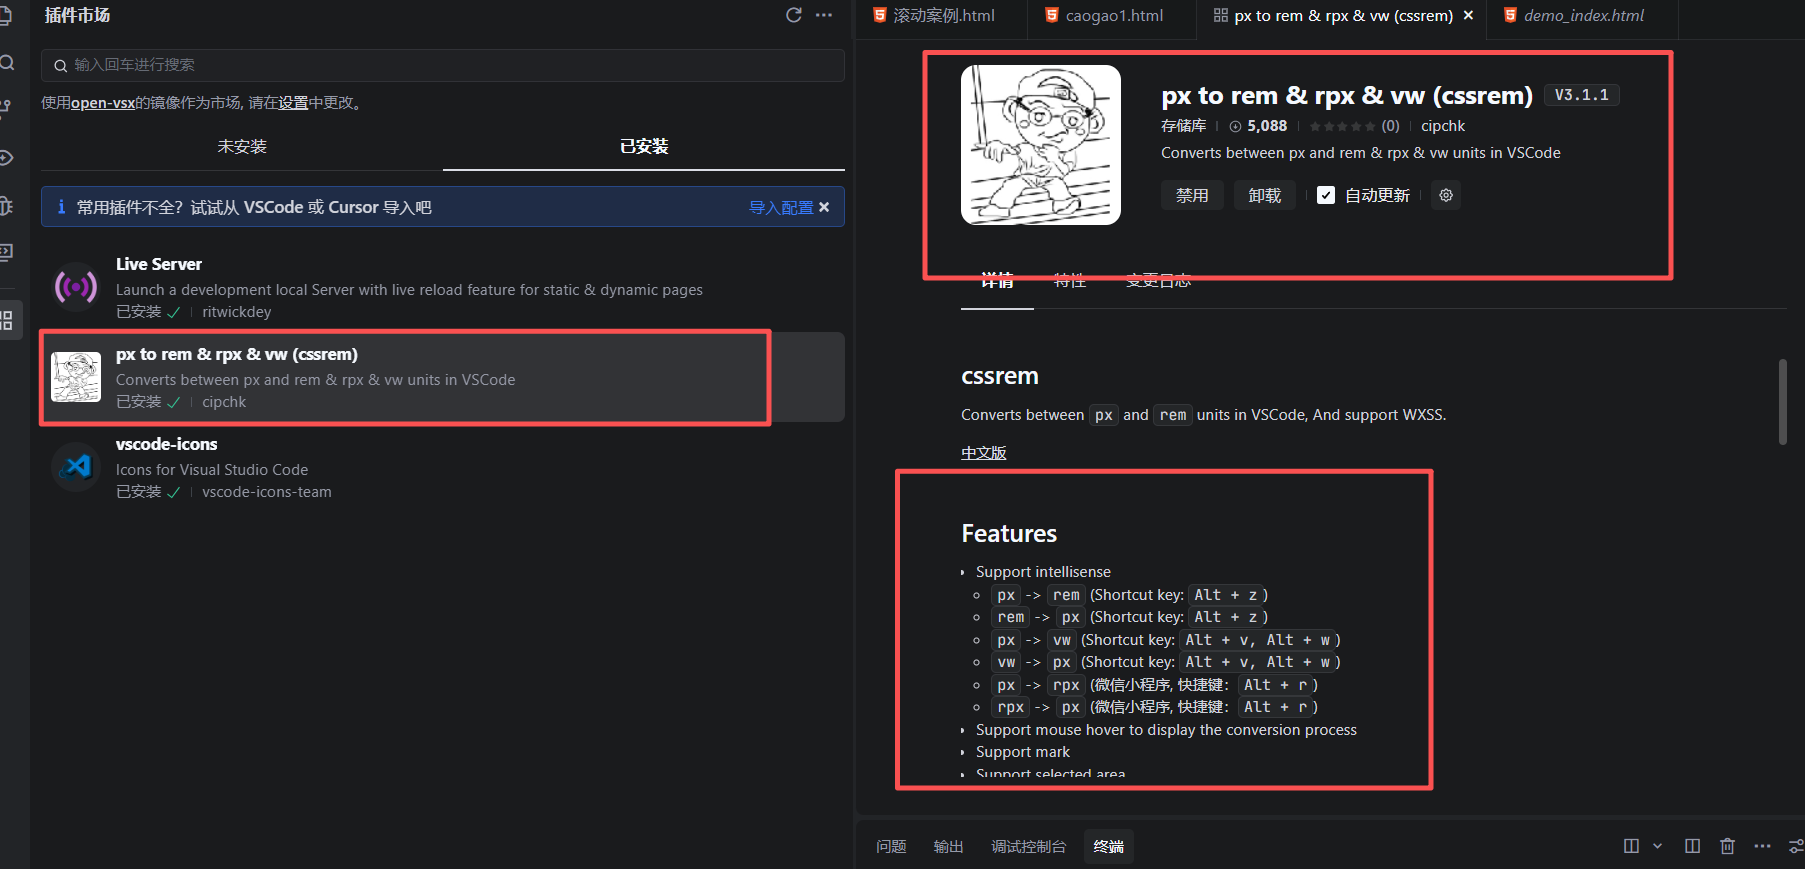Open the terminal panel settings sliders icon

(x=1796, y=846)
